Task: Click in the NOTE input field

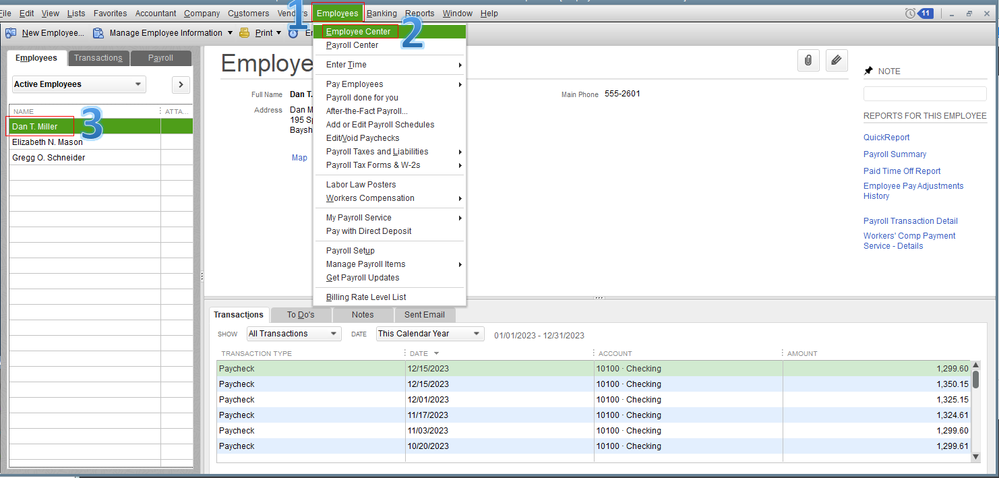Action: pyautogui.click(x=924, y=94)
